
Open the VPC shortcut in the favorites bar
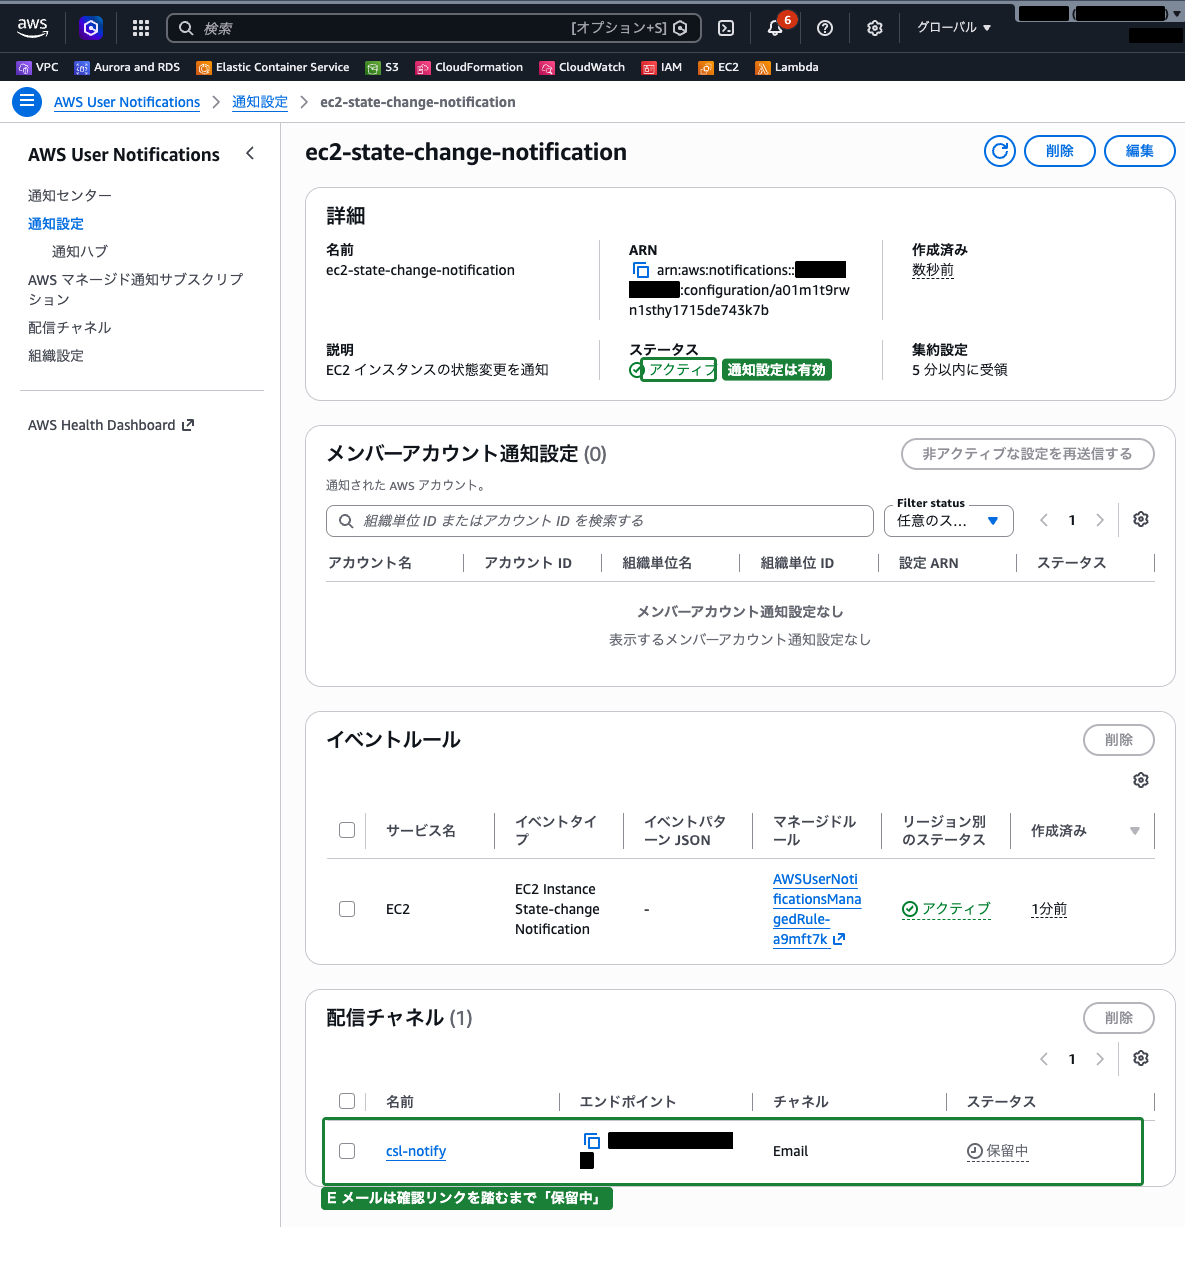[x=37, y=67]
